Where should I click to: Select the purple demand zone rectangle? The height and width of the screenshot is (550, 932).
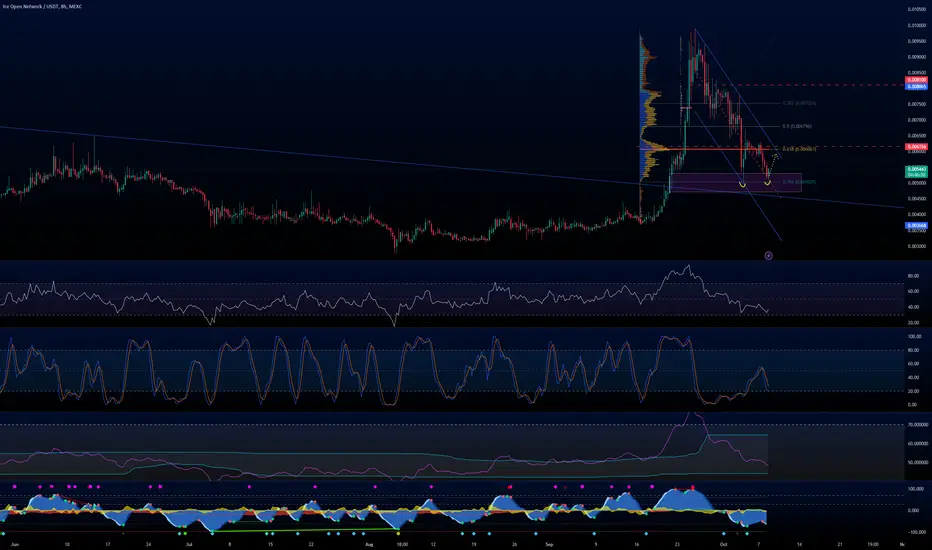(736, 183)
